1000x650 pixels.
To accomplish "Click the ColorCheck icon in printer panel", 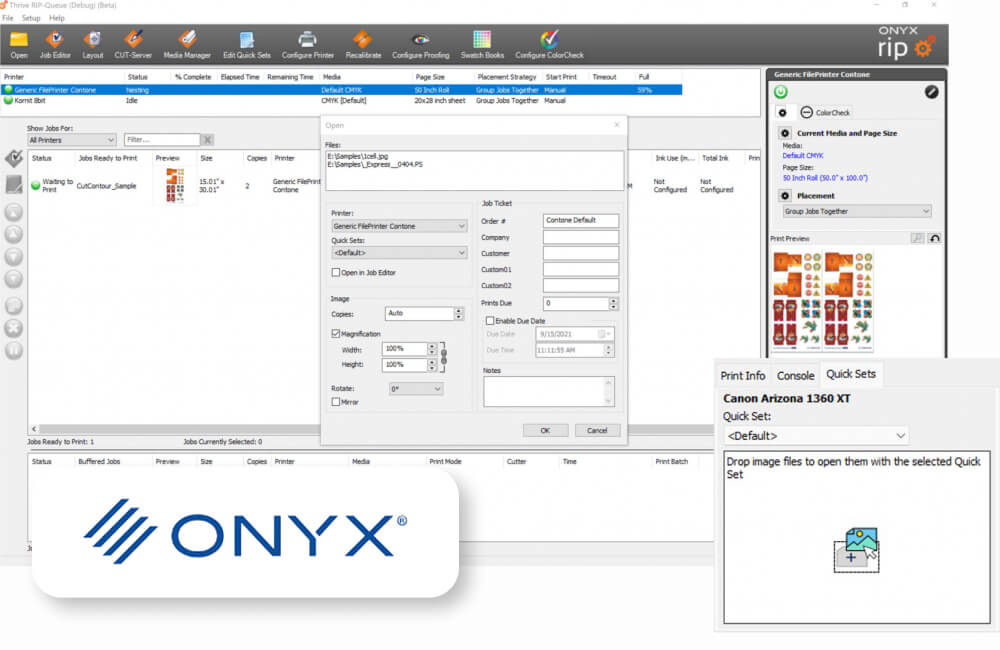I will [806, 112].
